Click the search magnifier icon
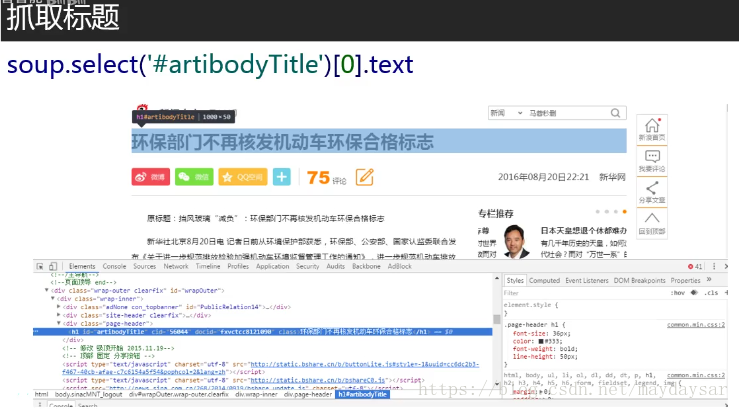Viewport: 739px width, 409px height. coord(615,113)
